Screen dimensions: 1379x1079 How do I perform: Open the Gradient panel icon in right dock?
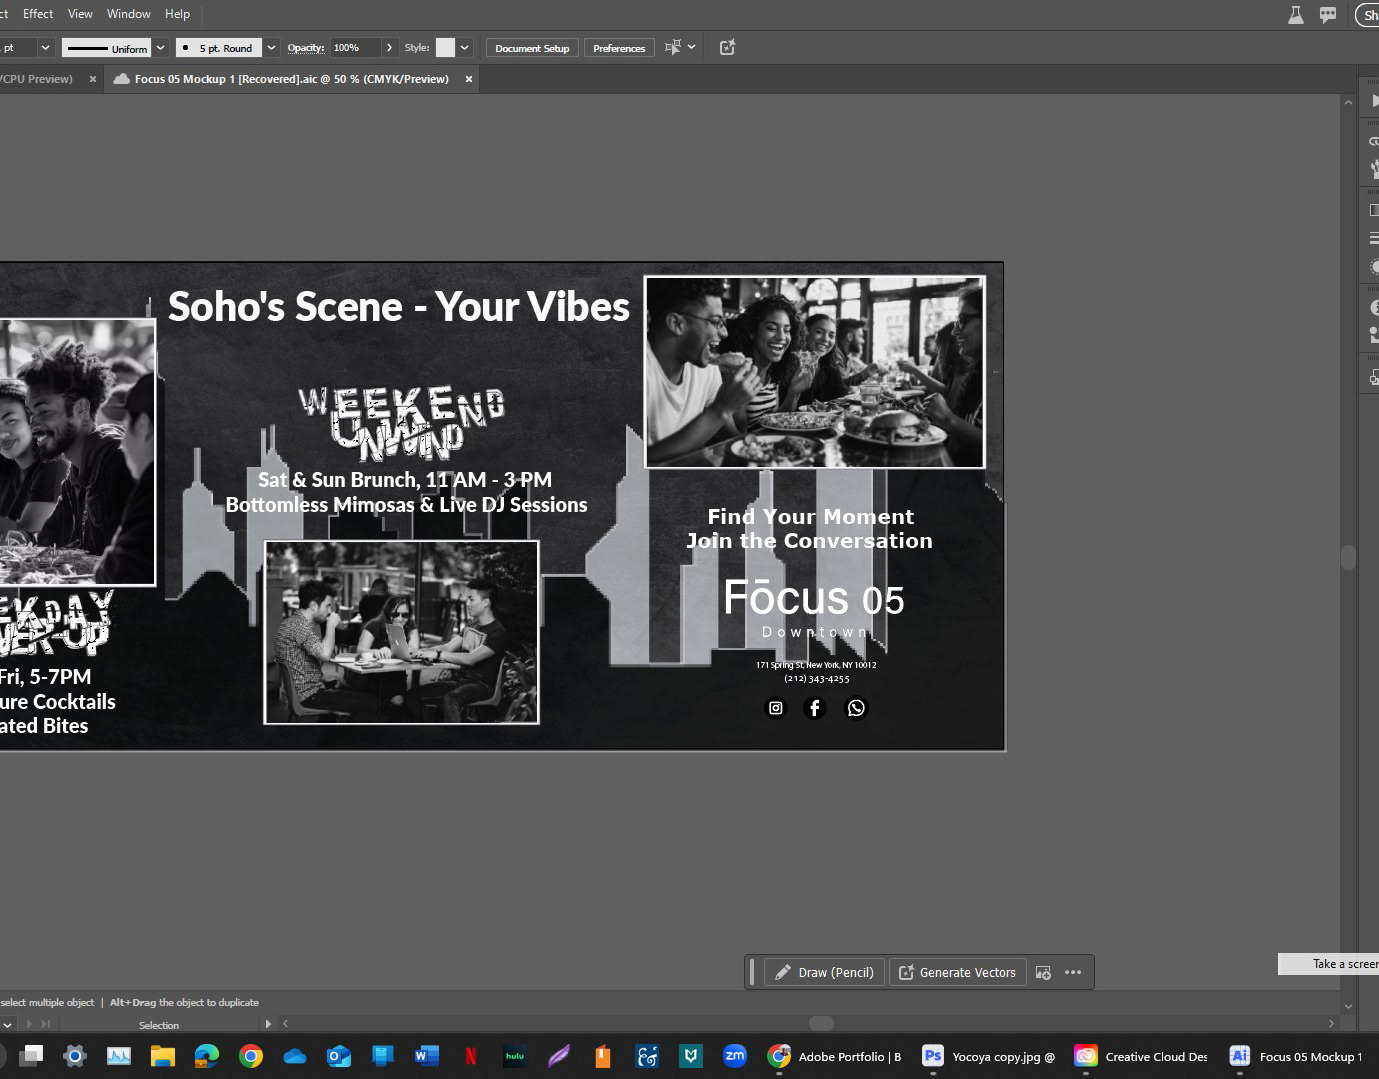1374,210
